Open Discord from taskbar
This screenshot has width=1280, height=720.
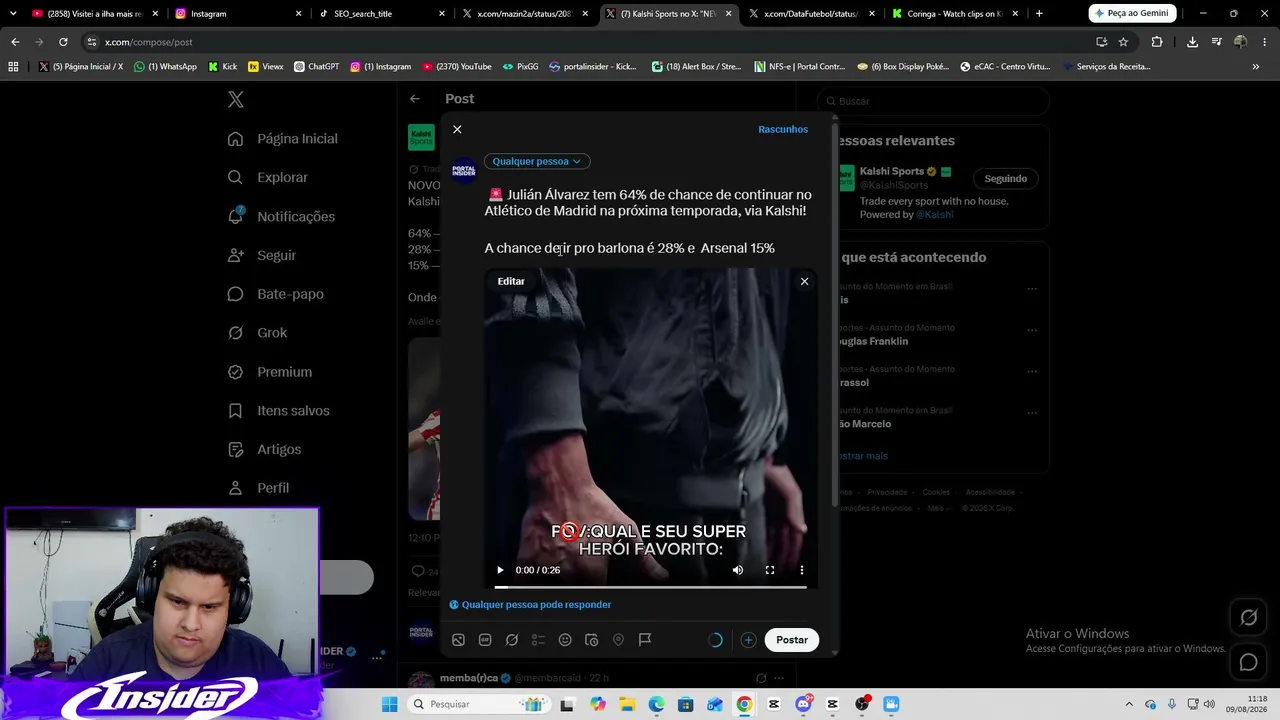point(803,704)
